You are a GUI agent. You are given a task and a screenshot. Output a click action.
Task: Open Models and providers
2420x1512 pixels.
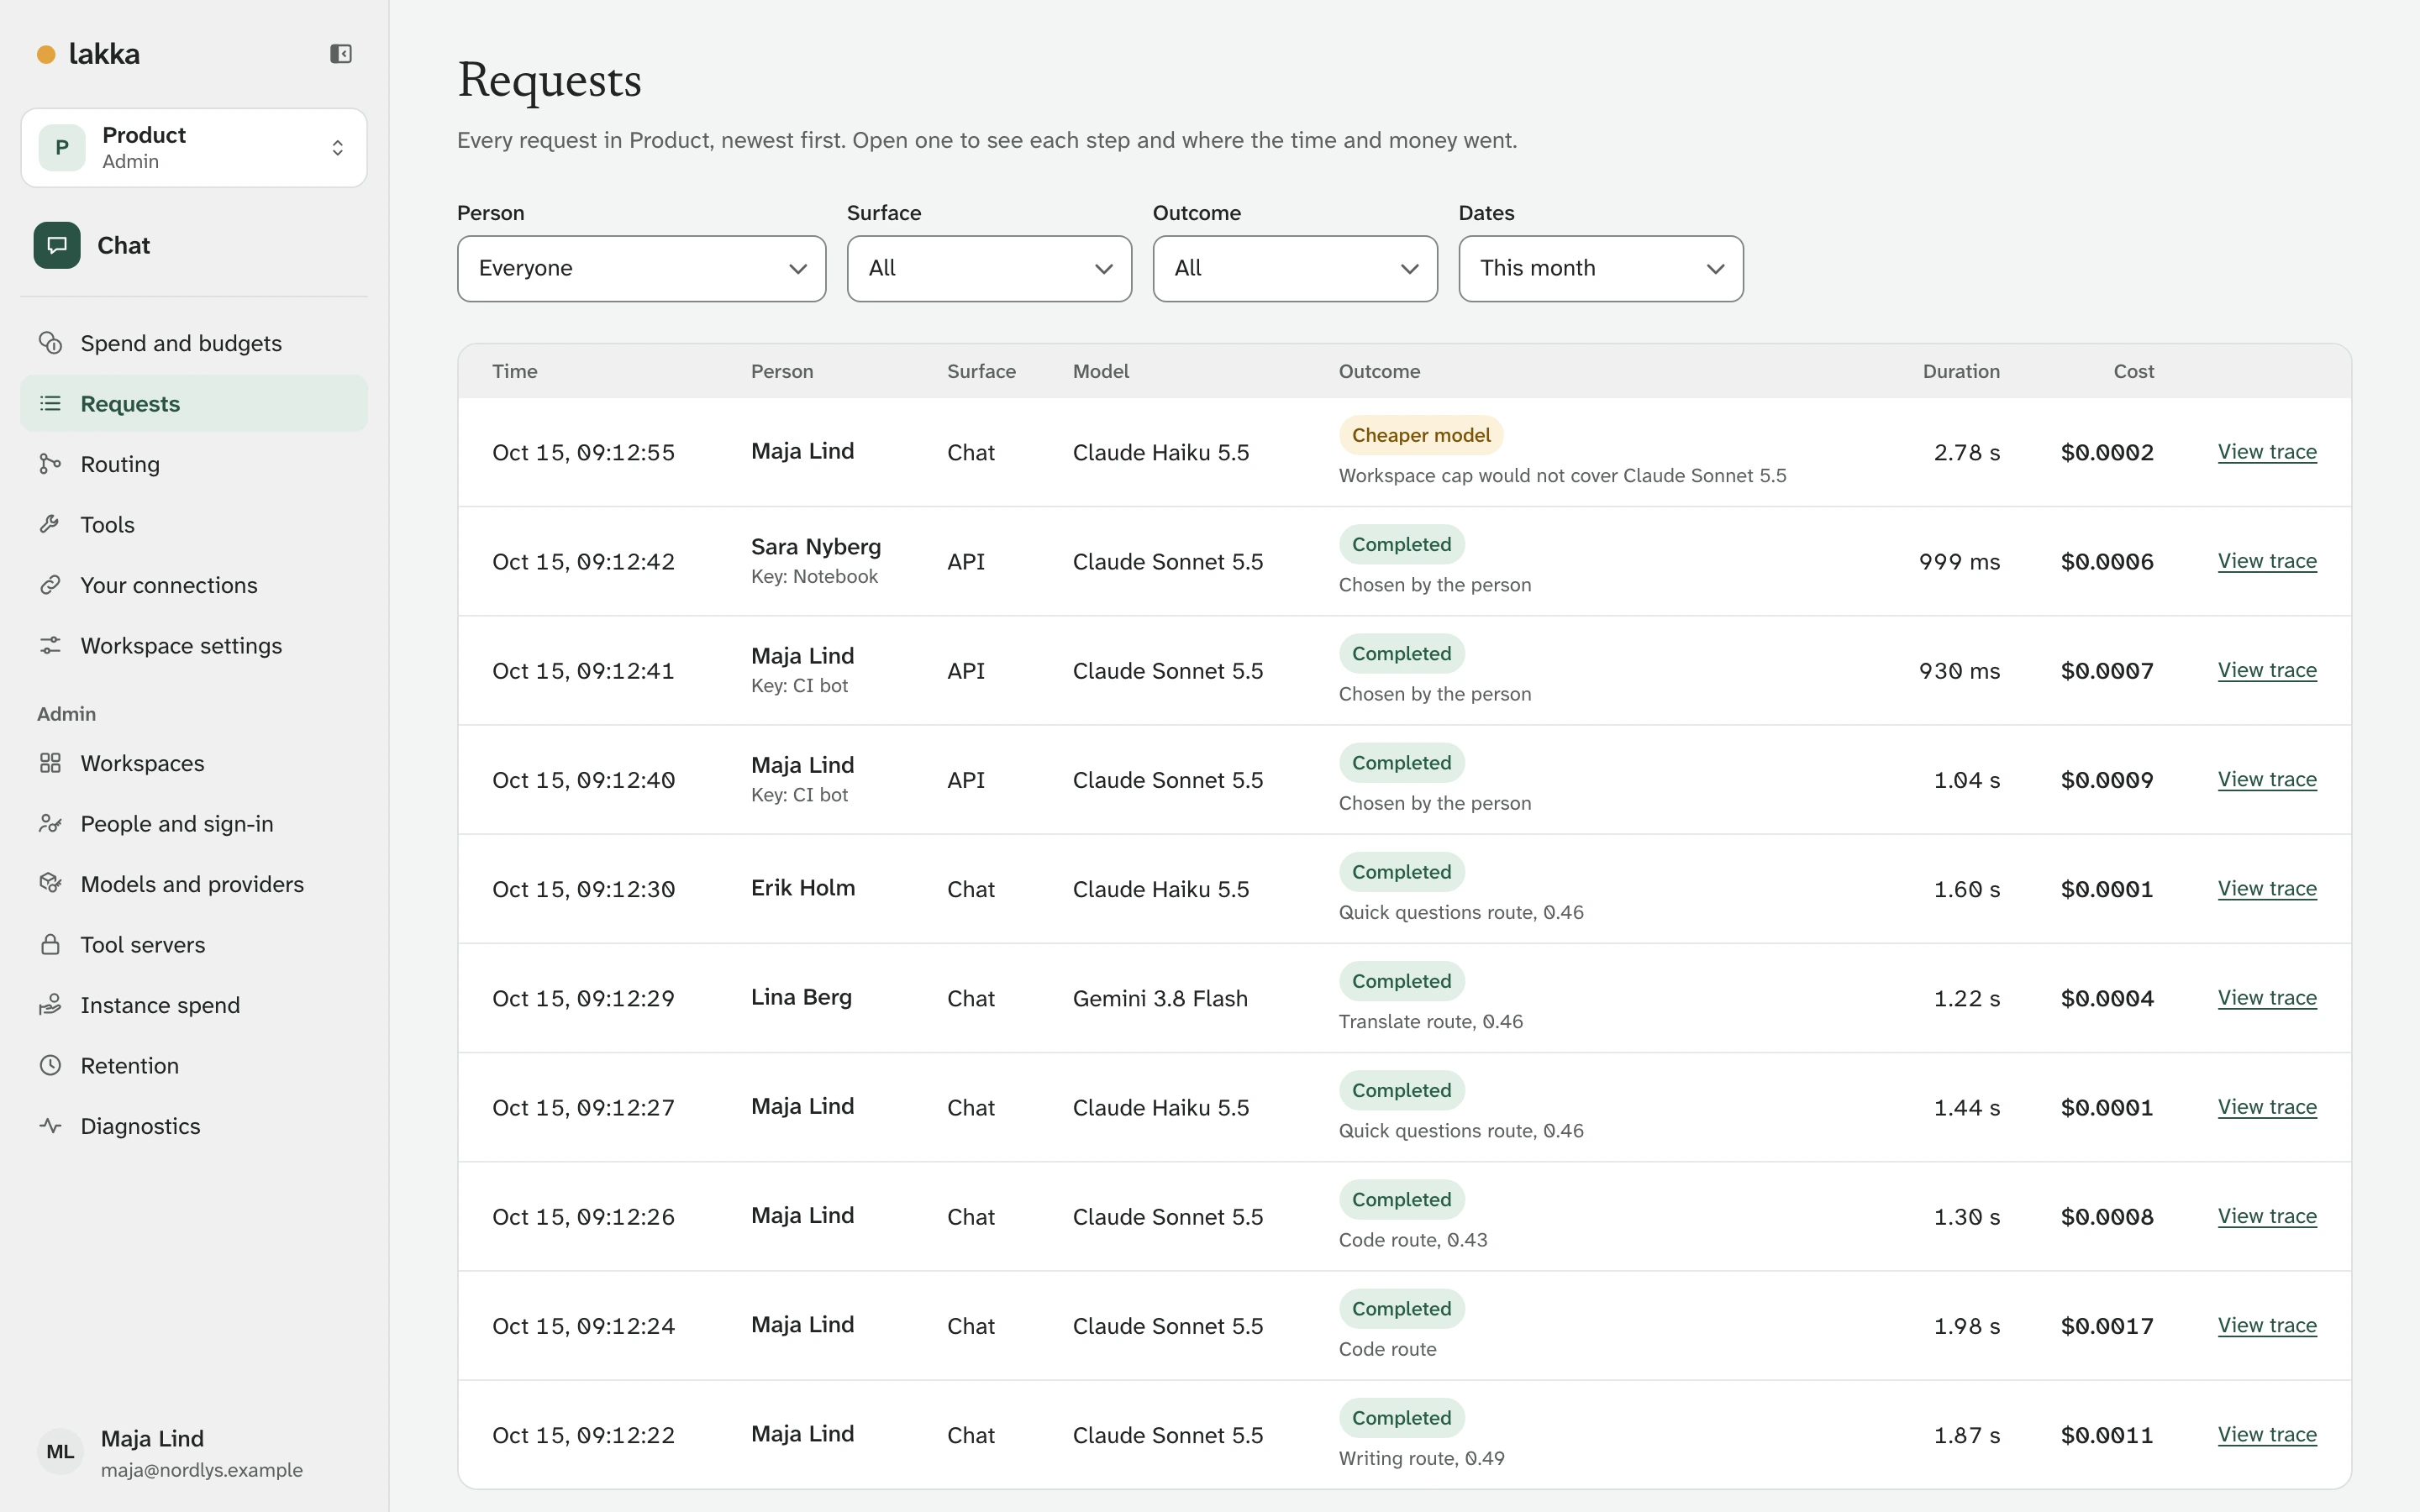[194, 884]
